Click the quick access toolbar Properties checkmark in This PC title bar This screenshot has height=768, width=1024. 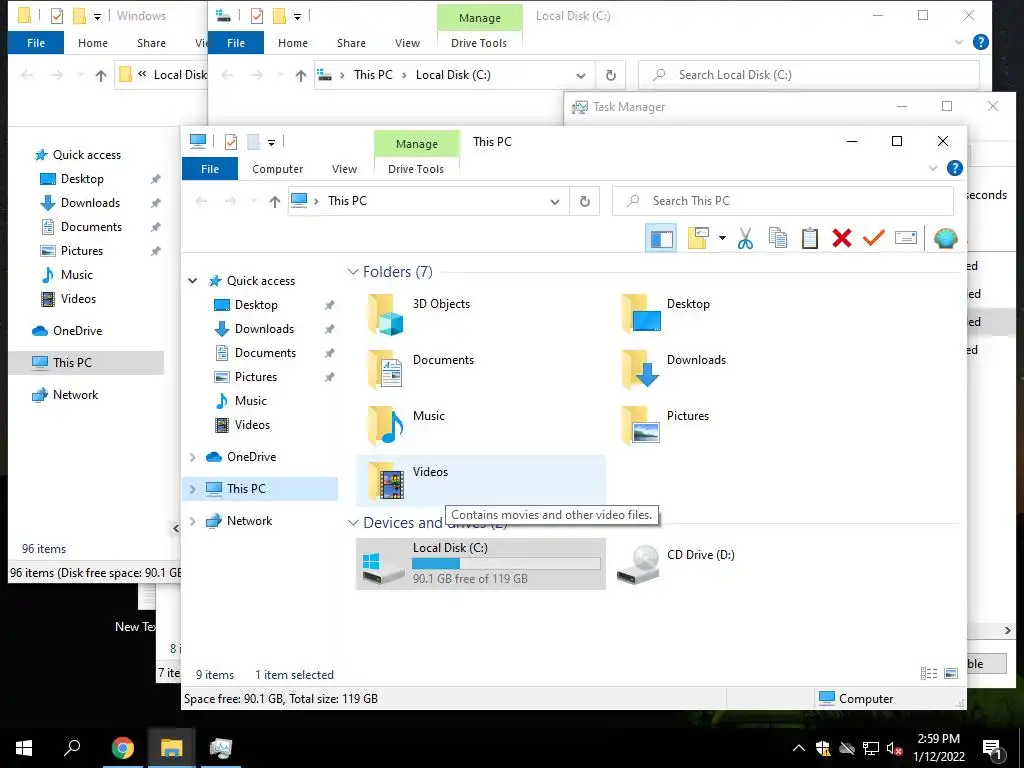[x=231, y=141]
